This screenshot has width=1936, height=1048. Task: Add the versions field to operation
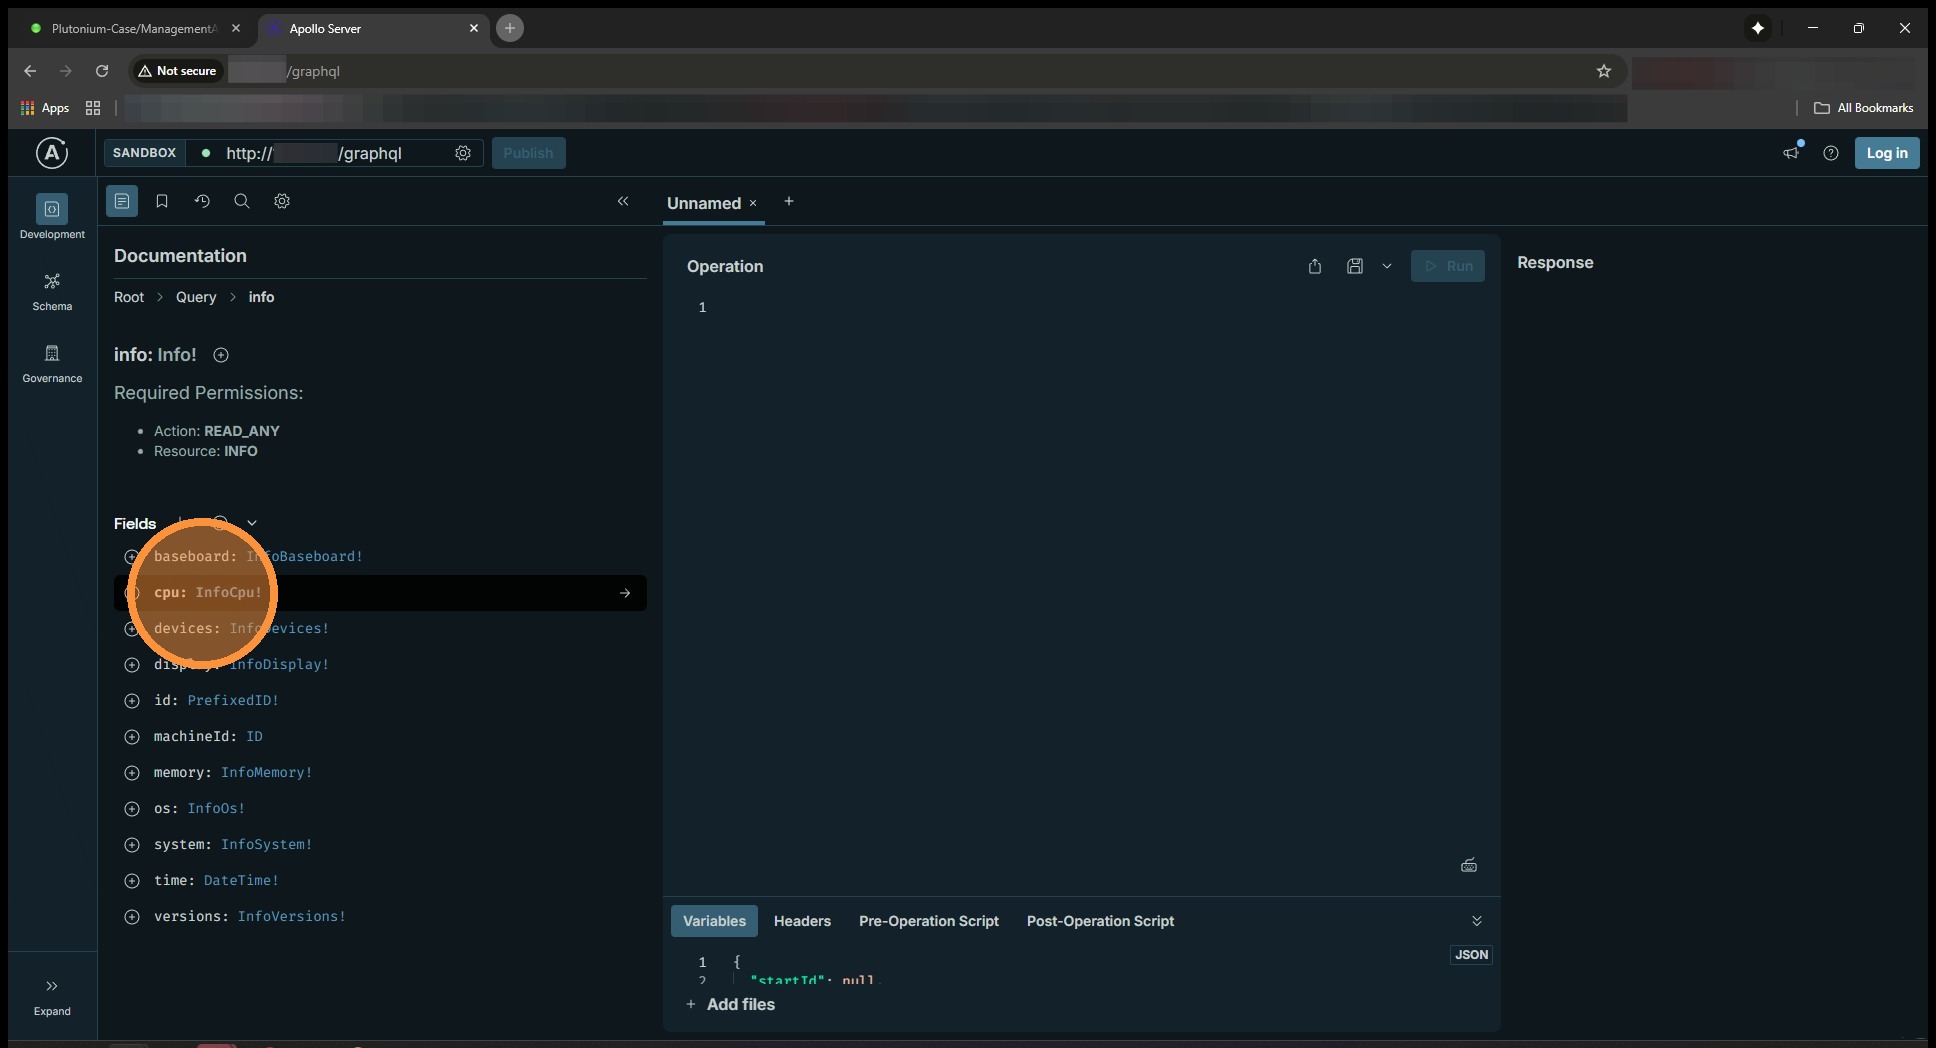pos(132,917)
